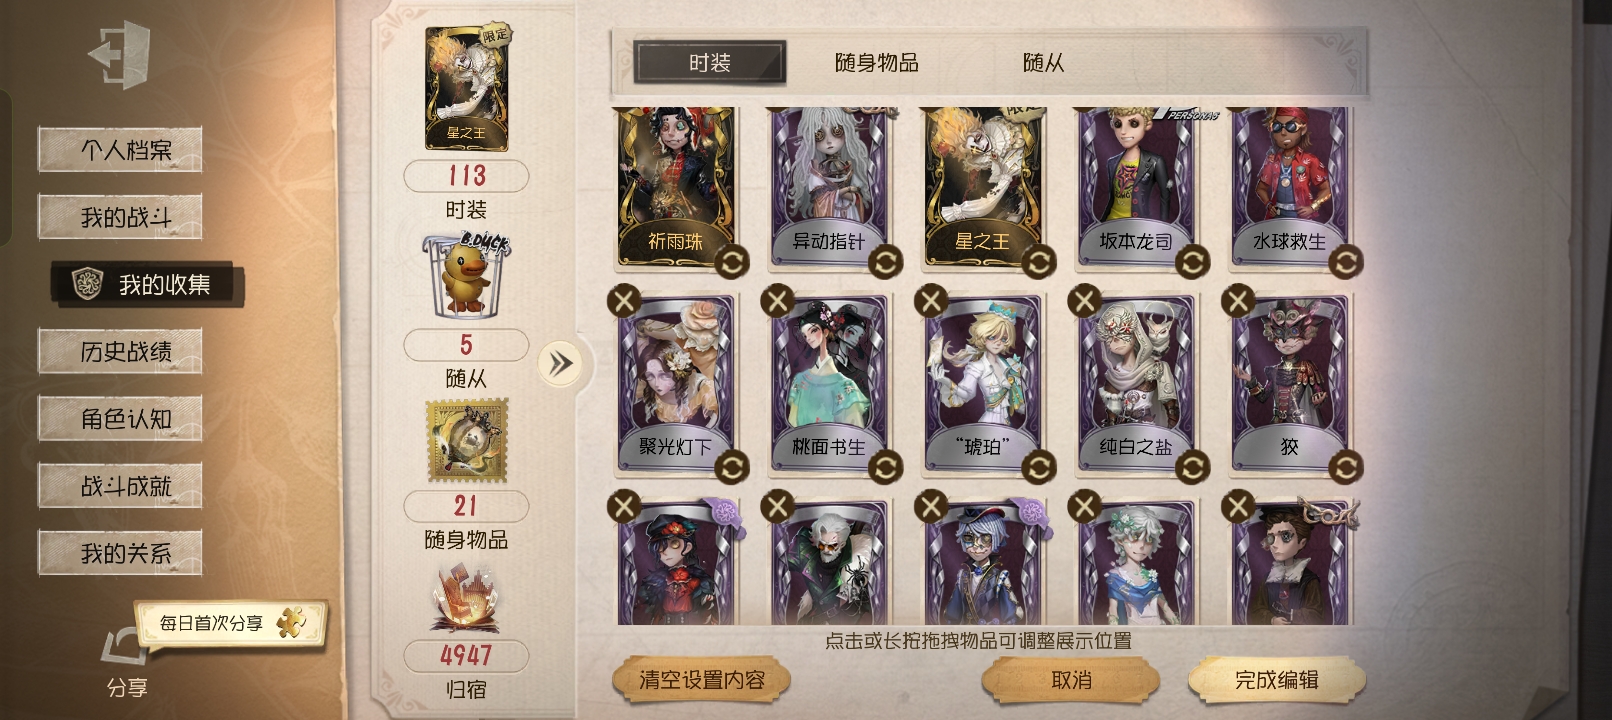Remove the 桃面书生 costume with X

(x=777, y=300)
